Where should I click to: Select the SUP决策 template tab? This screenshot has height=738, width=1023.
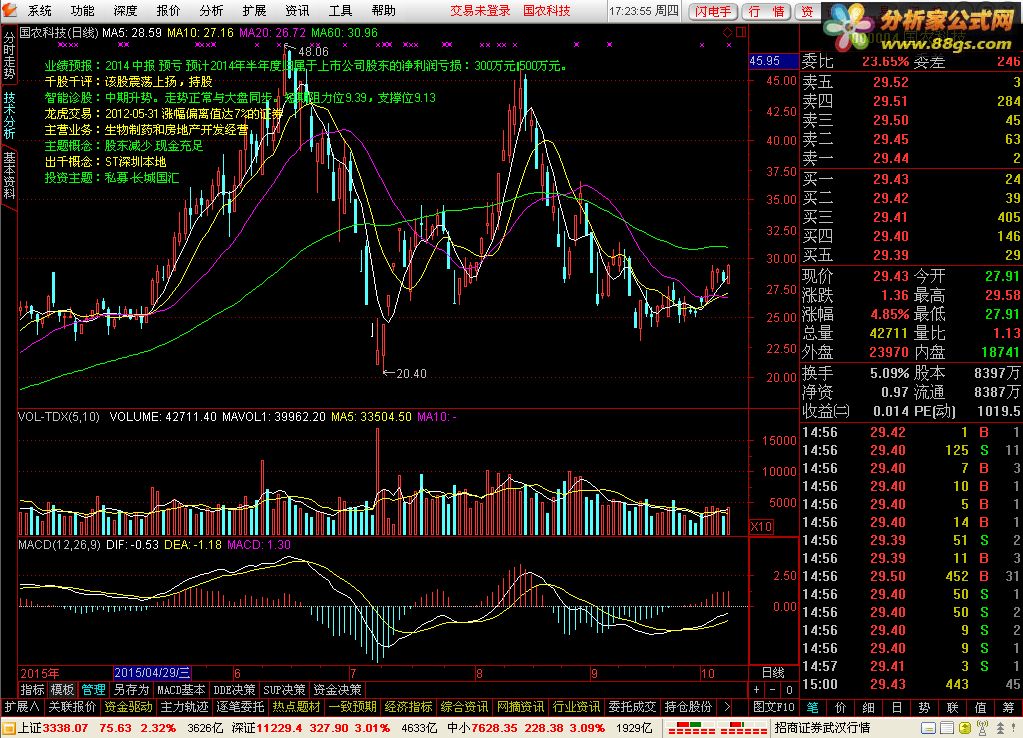tap(284, 690)
